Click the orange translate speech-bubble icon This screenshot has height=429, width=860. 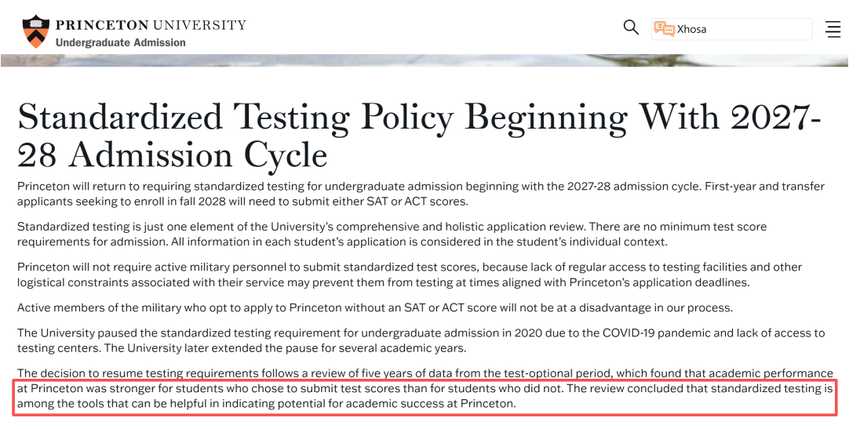[664, 29]
